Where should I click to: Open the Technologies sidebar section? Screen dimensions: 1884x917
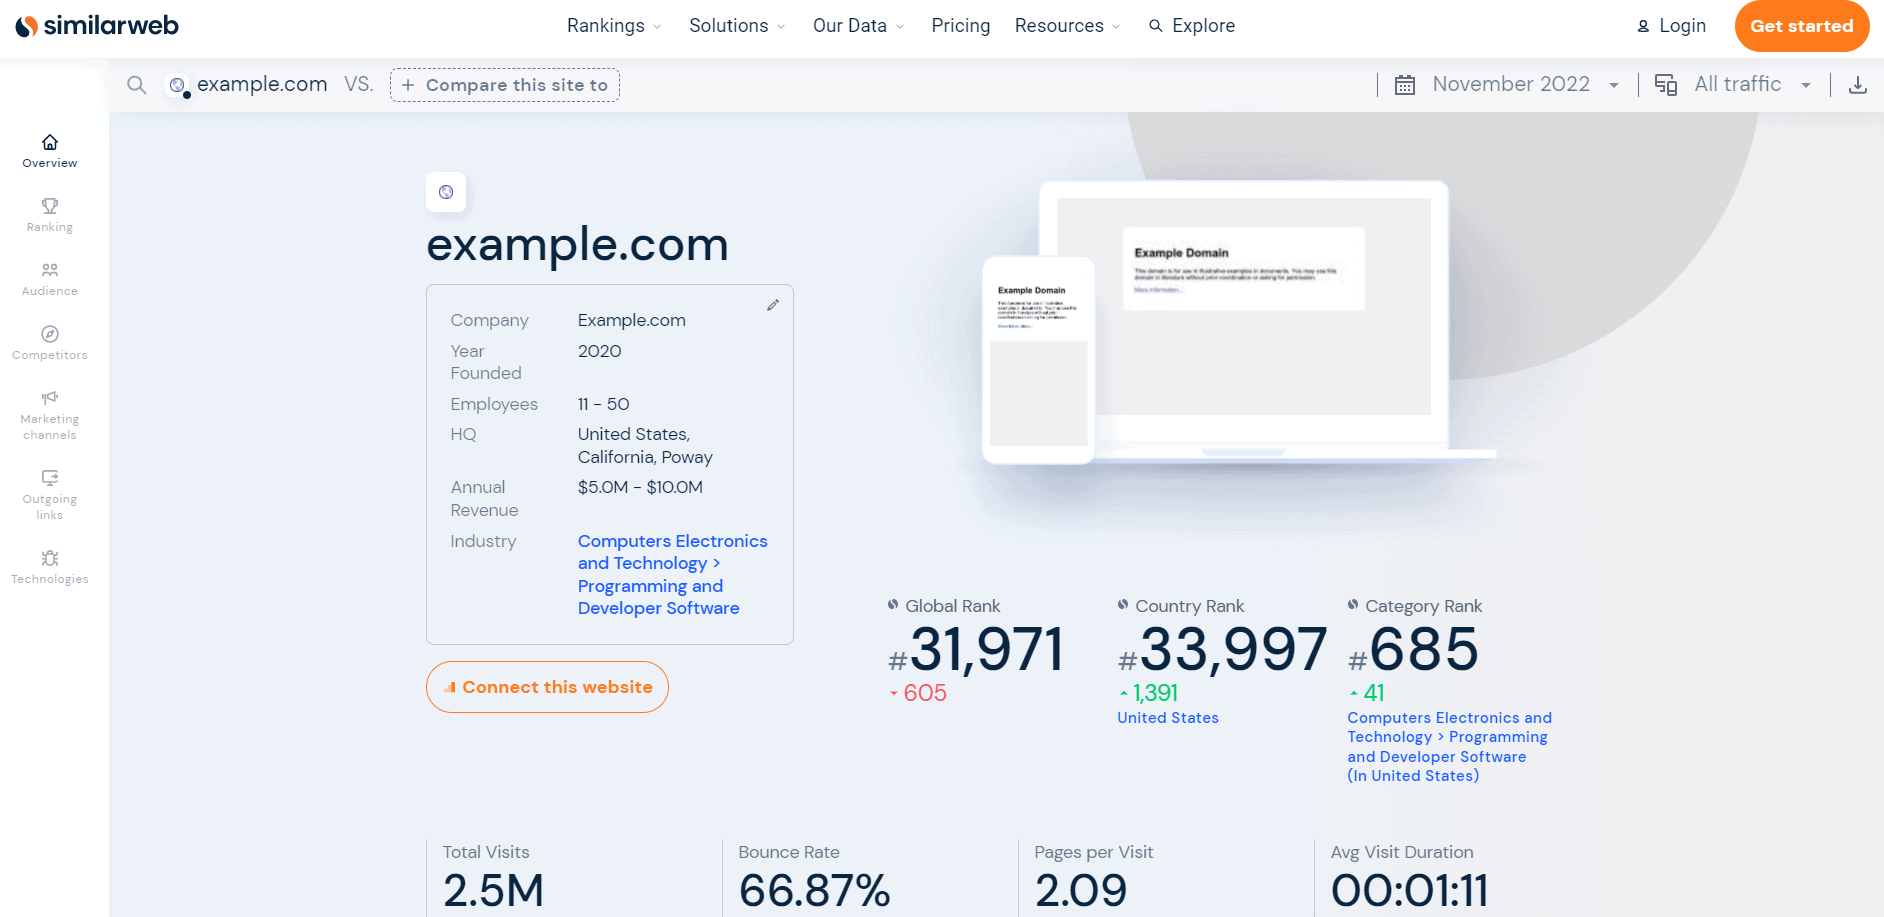point(50,567)
